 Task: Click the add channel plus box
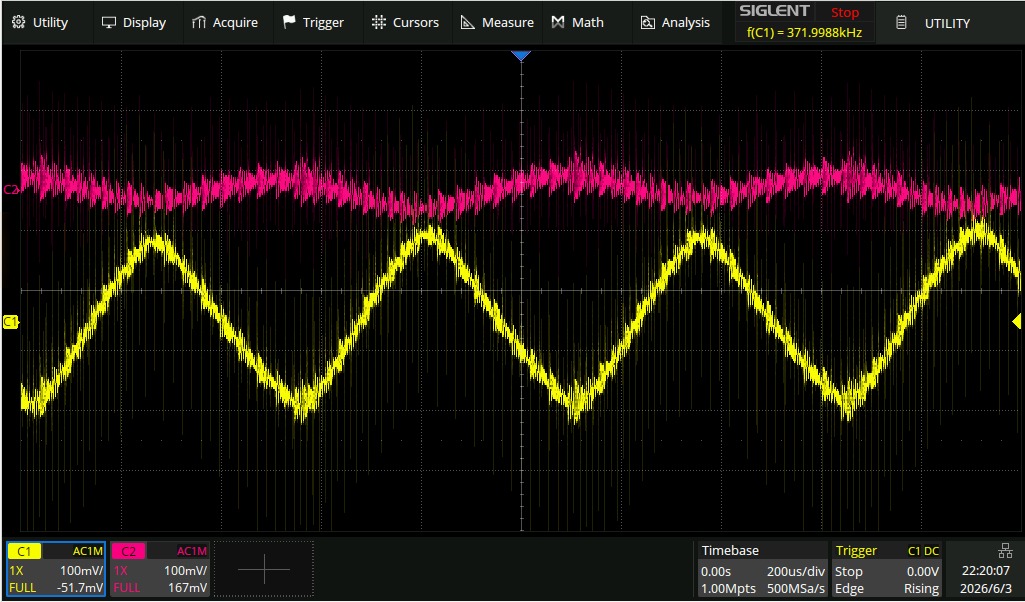coord(264,569)
